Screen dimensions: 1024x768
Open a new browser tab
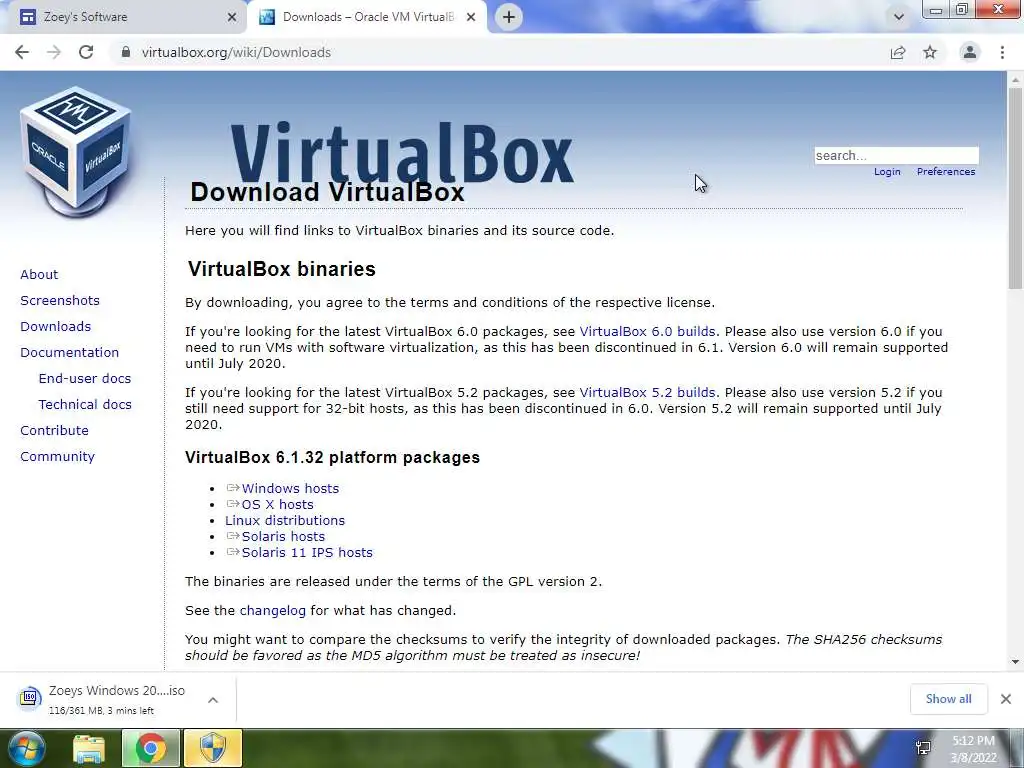point(509,17)
